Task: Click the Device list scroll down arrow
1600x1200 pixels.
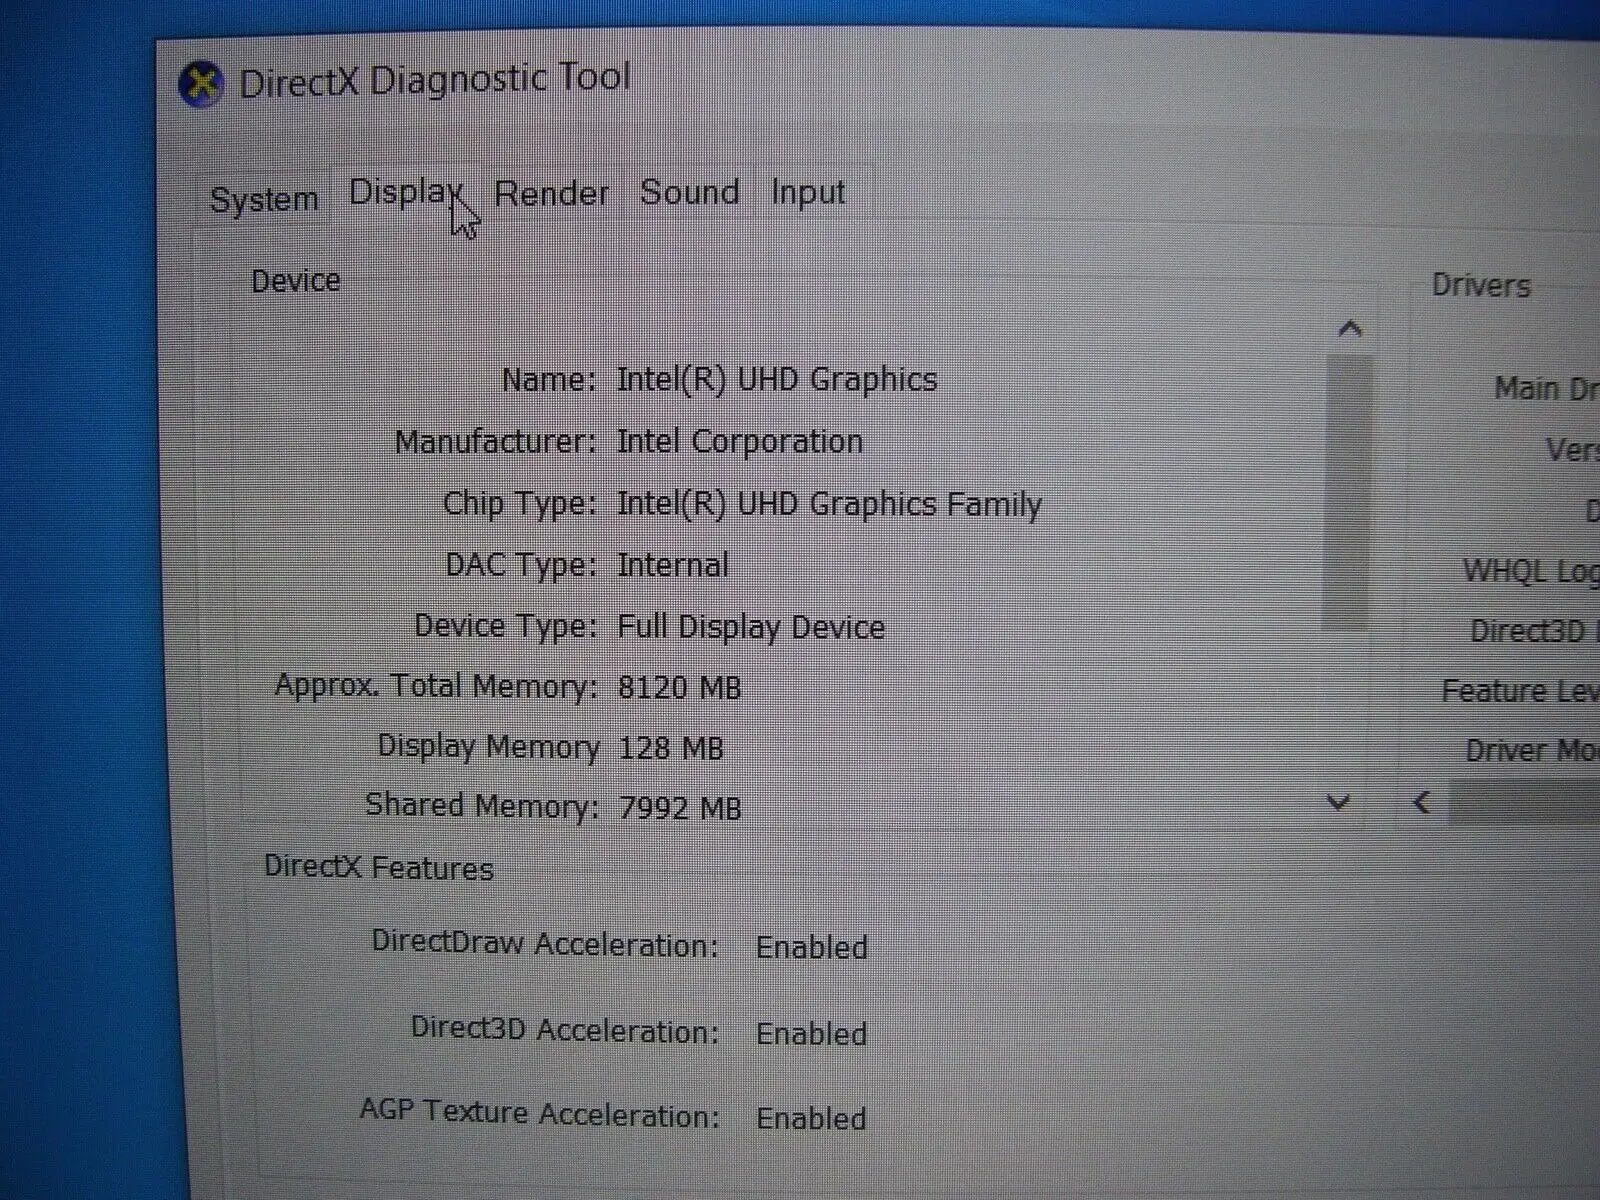Action: (1338, 802)
